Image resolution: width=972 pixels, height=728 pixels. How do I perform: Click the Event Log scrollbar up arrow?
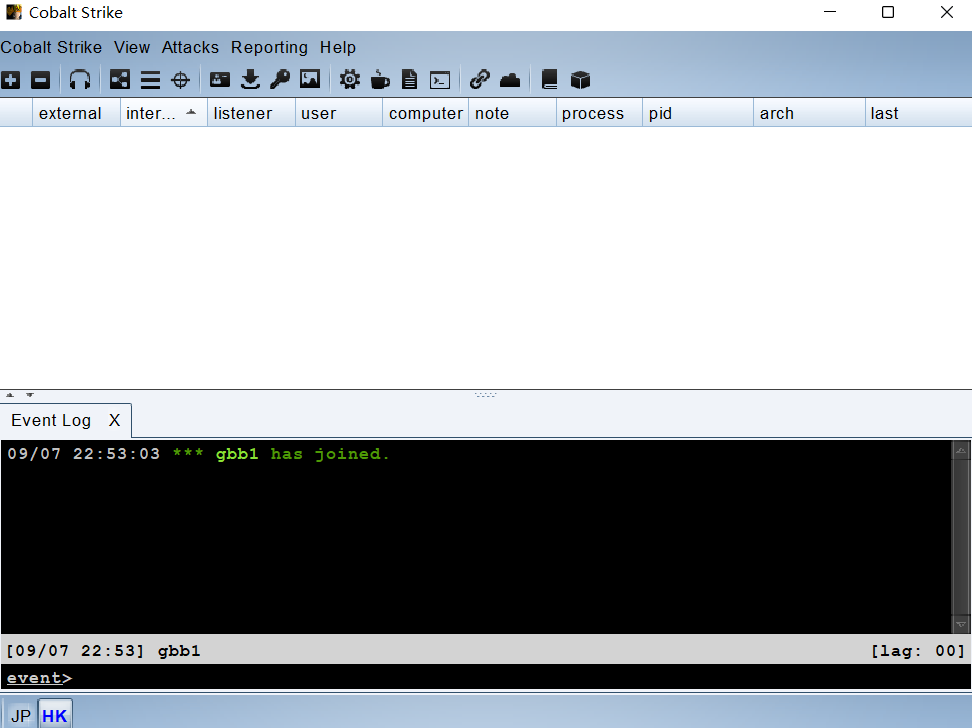coord(961,450)
